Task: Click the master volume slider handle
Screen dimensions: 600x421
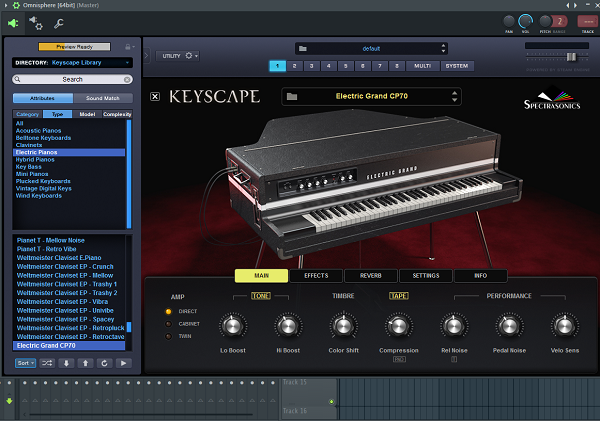Action: pos(571,57)
